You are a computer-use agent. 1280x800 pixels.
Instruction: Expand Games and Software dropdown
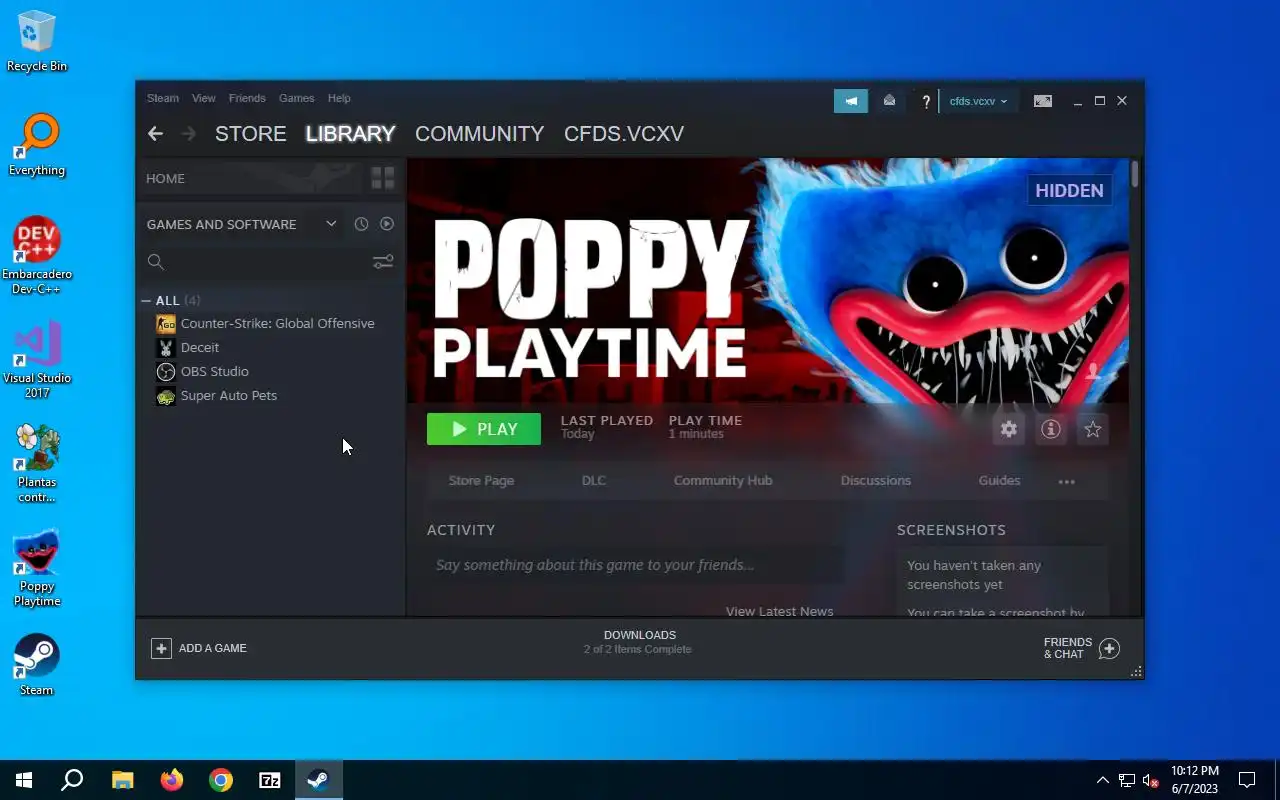click(x=331, y=224)
